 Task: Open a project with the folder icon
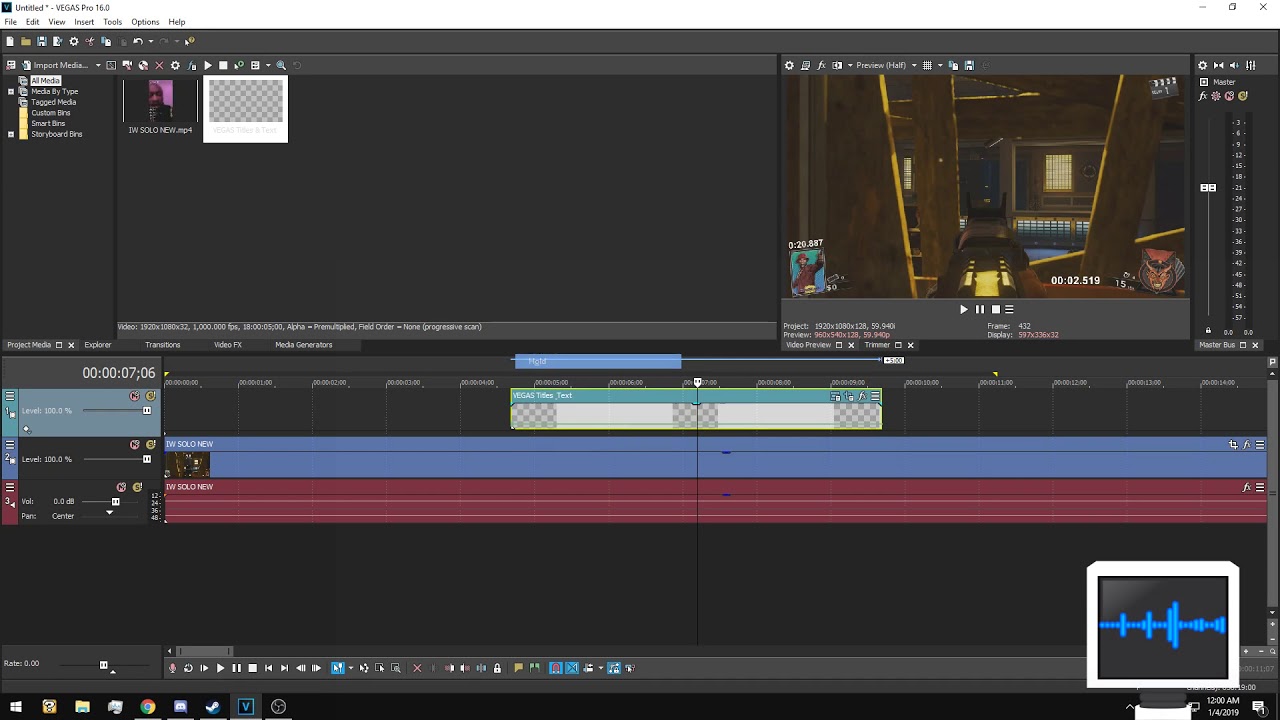[26, 41]
